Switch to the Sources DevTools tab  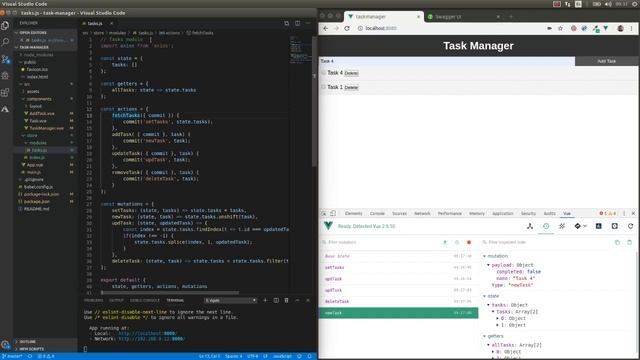point(399,213)
